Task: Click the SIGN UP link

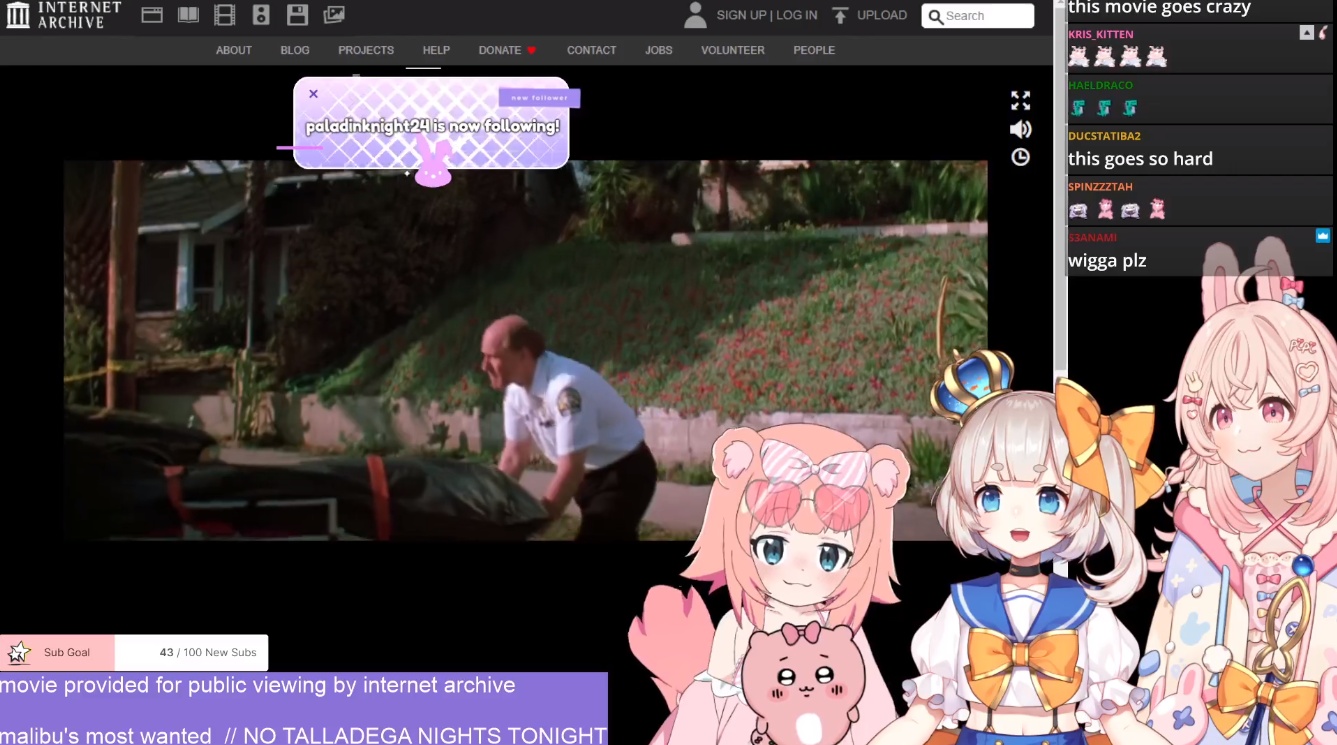Action: point(741,15)
